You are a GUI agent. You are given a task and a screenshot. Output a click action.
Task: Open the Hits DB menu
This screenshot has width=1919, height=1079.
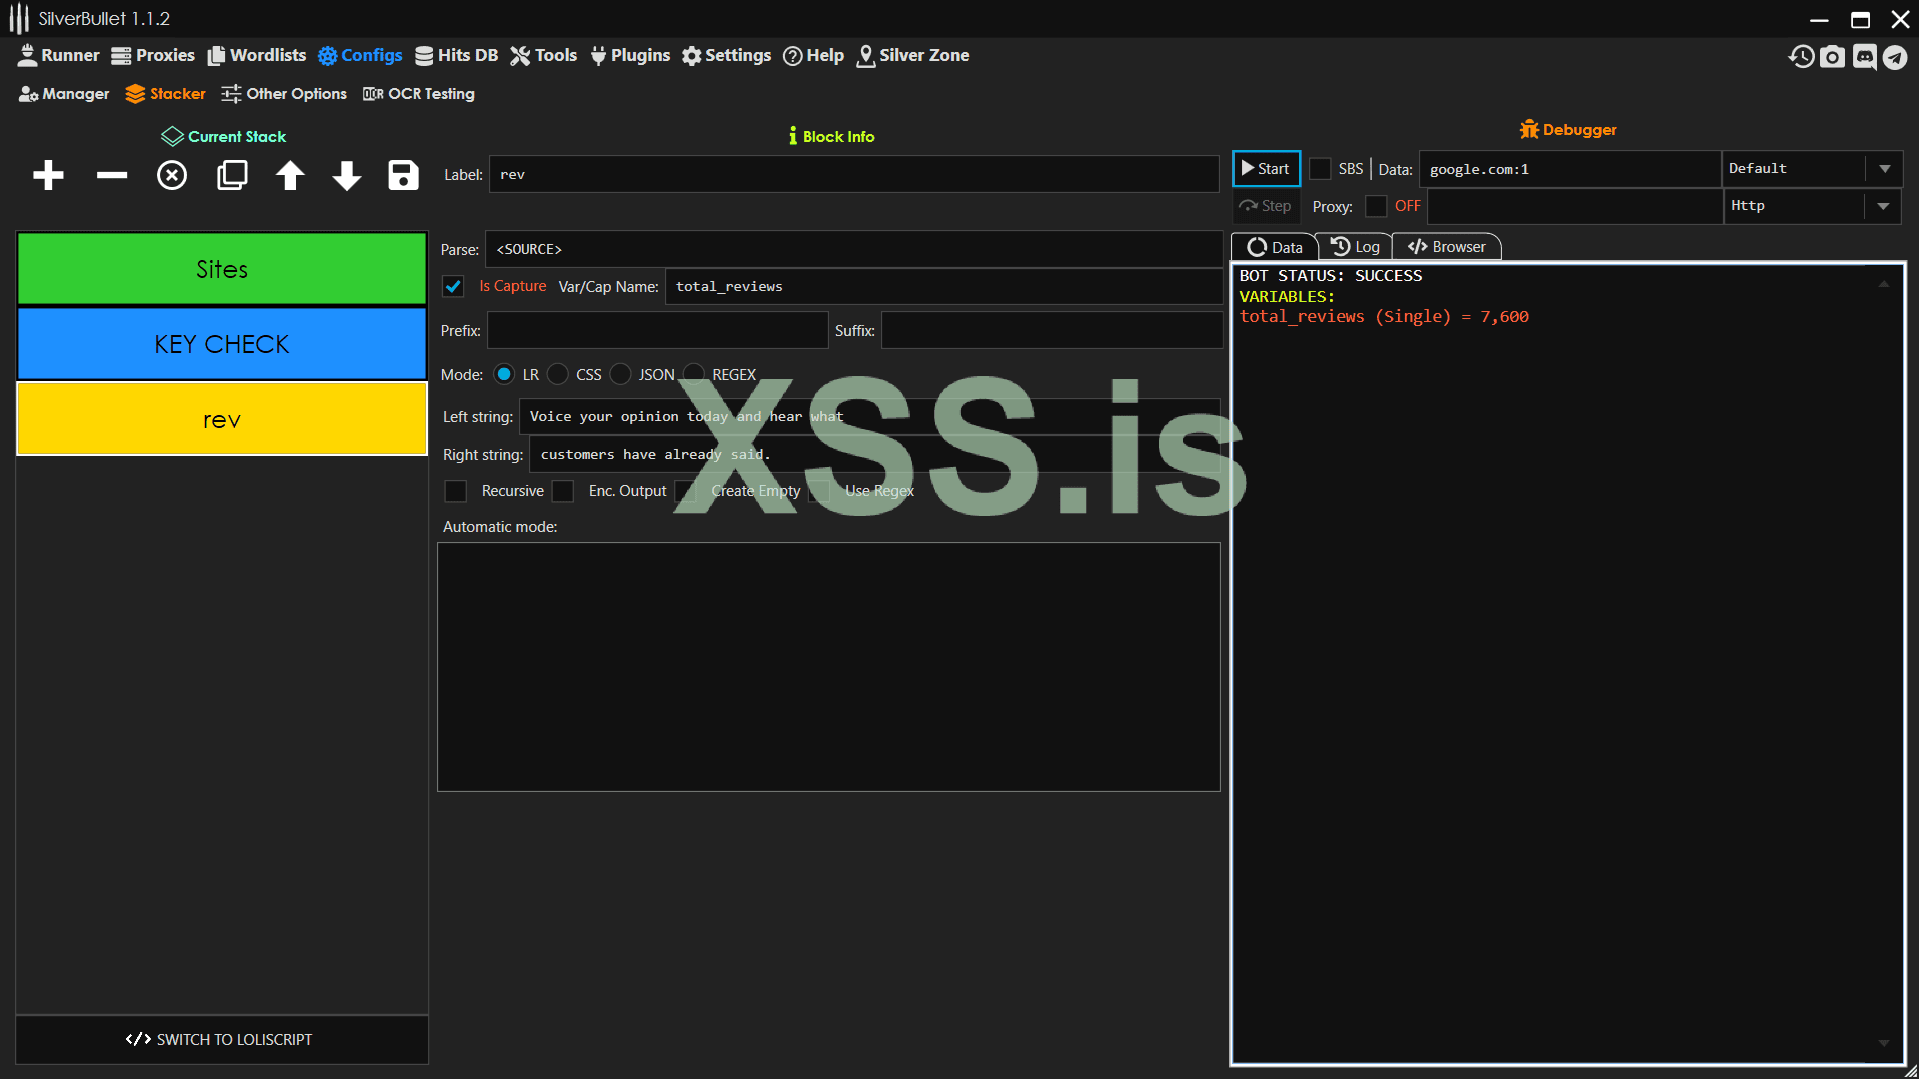pyautogui.click(x=457, y=56)
